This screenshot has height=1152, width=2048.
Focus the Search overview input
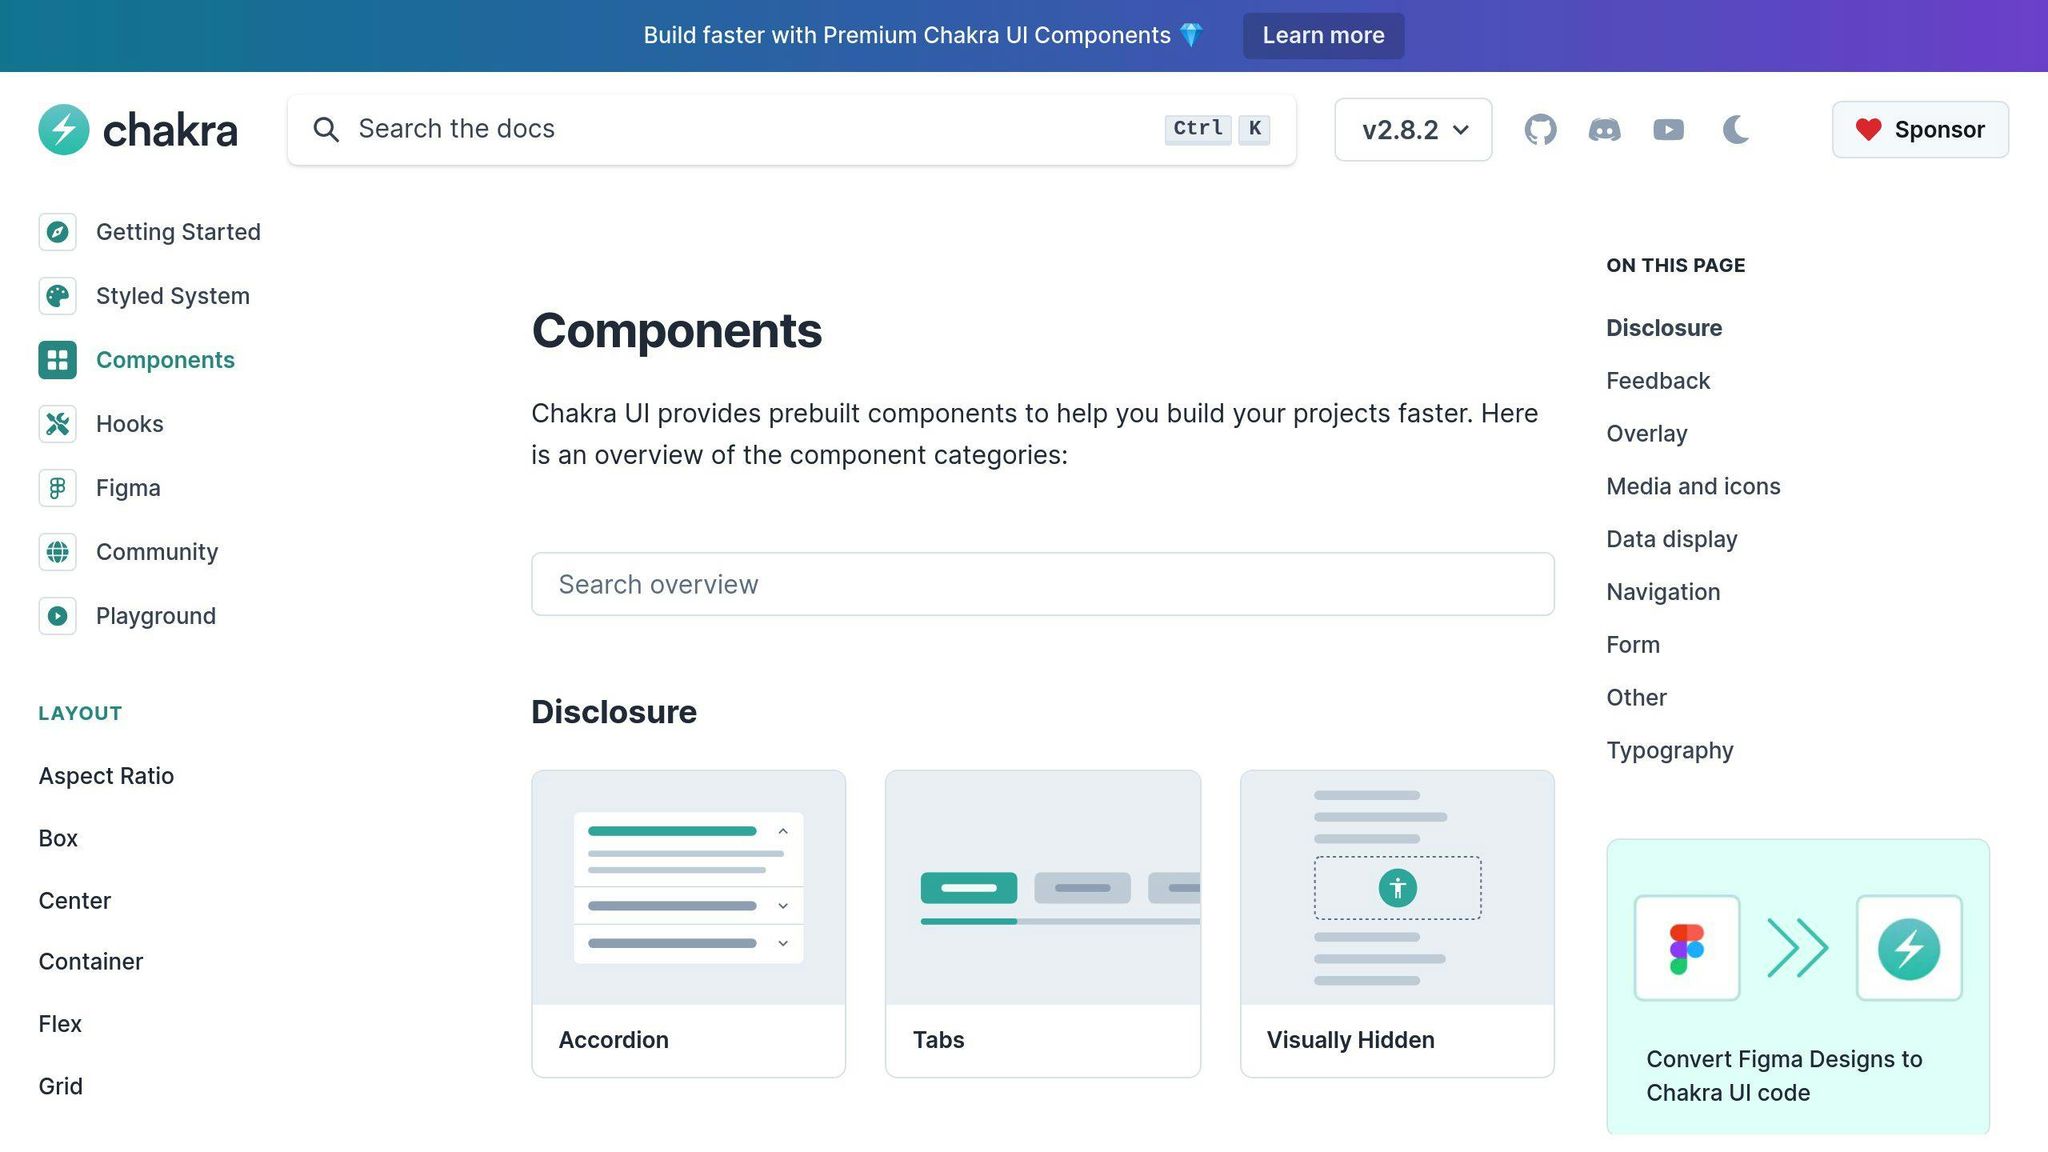(x=1042, y=584)
